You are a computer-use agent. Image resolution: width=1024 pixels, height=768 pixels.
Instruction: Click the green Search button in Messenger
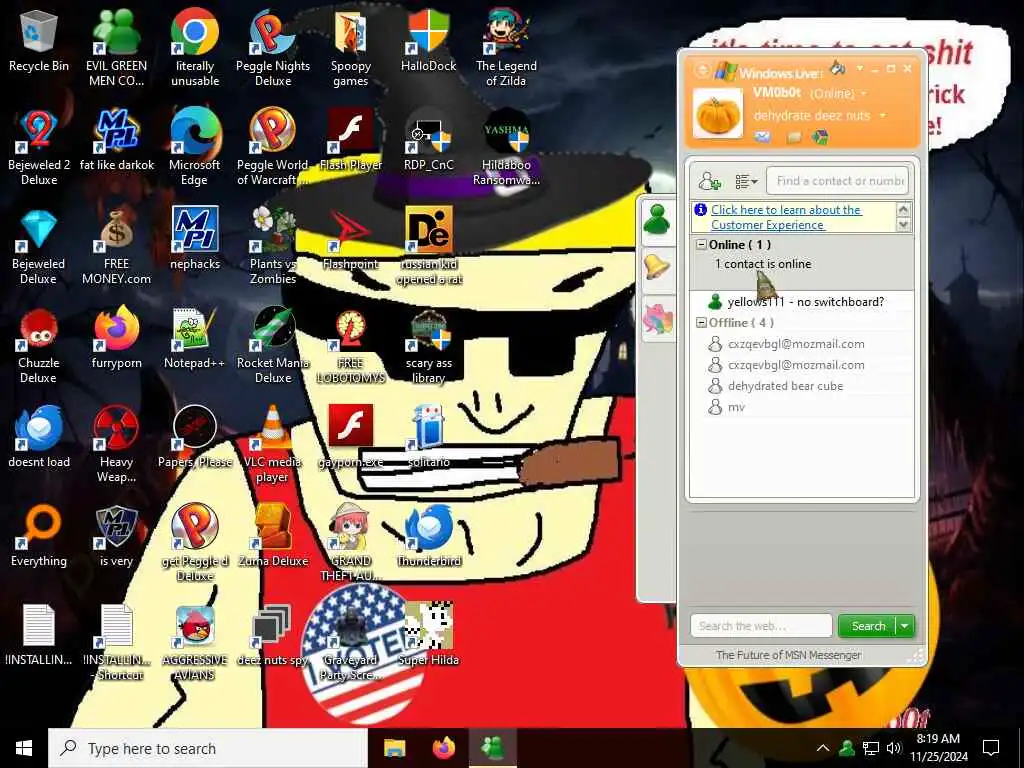point(869,626)
